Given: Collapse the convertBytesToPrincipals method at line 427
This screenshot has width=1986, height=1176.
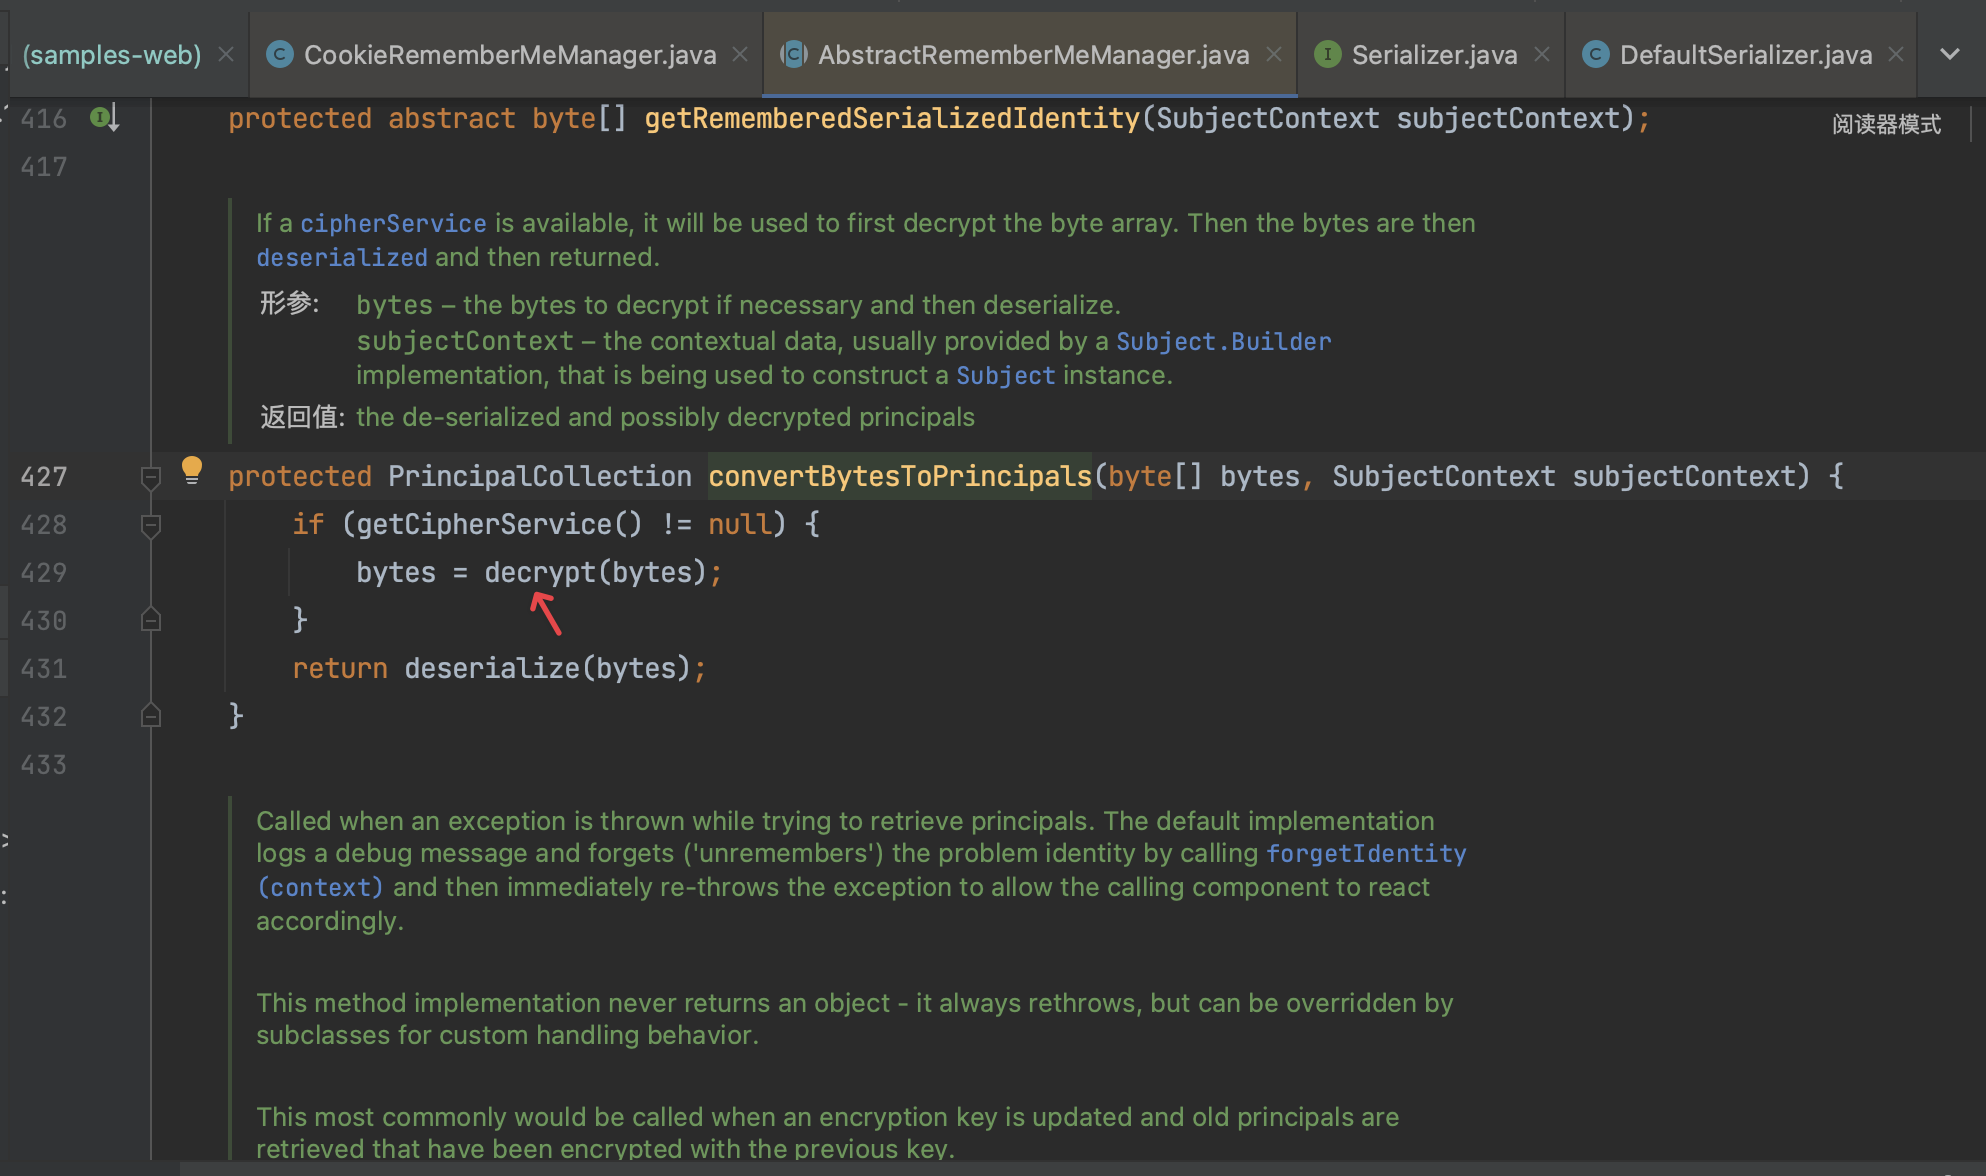Looking at the screenshot, I should (151, 477).
